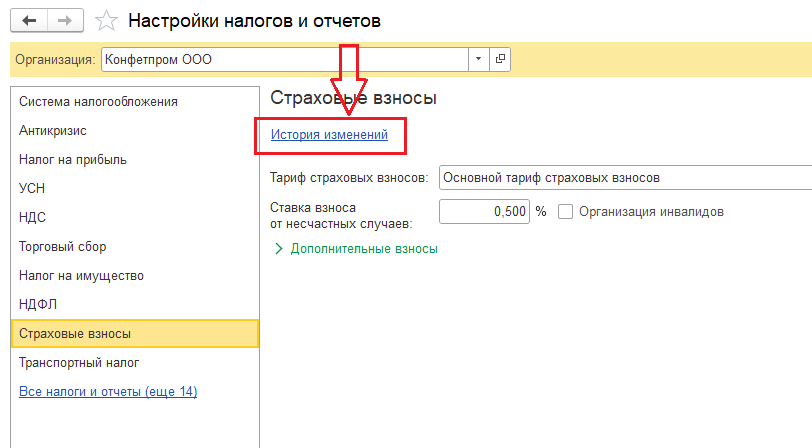This screenshot has width=812, height=448.
Task: Open Налог на прибыль section
Action: [135, 160]
